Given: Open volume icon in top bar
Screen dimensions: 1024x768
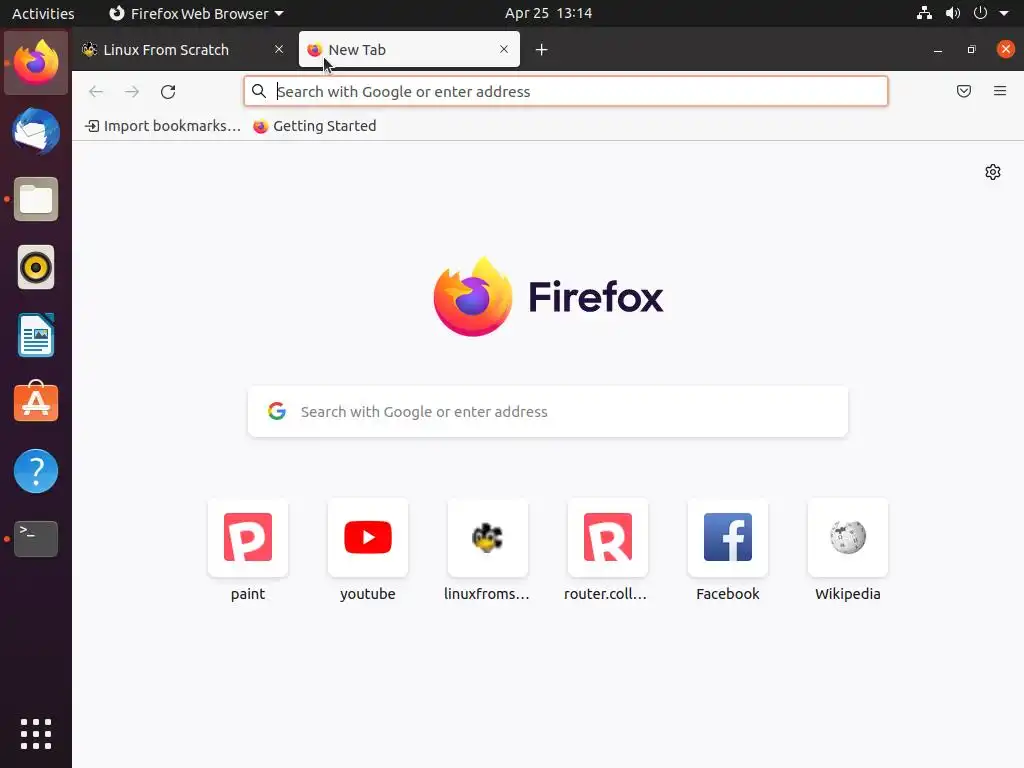Looking at the screenshot, I should 953,13.
